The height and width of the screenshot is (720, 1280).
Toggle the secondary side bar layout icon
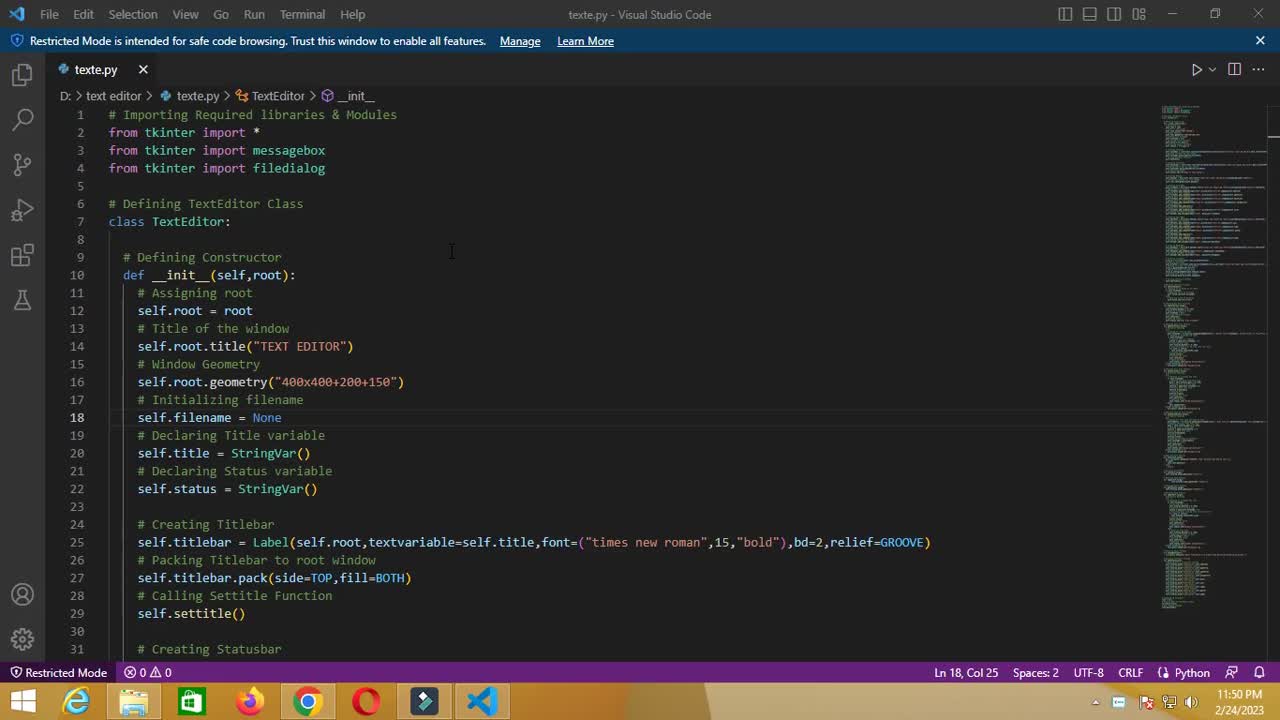tap(1114, 14)
